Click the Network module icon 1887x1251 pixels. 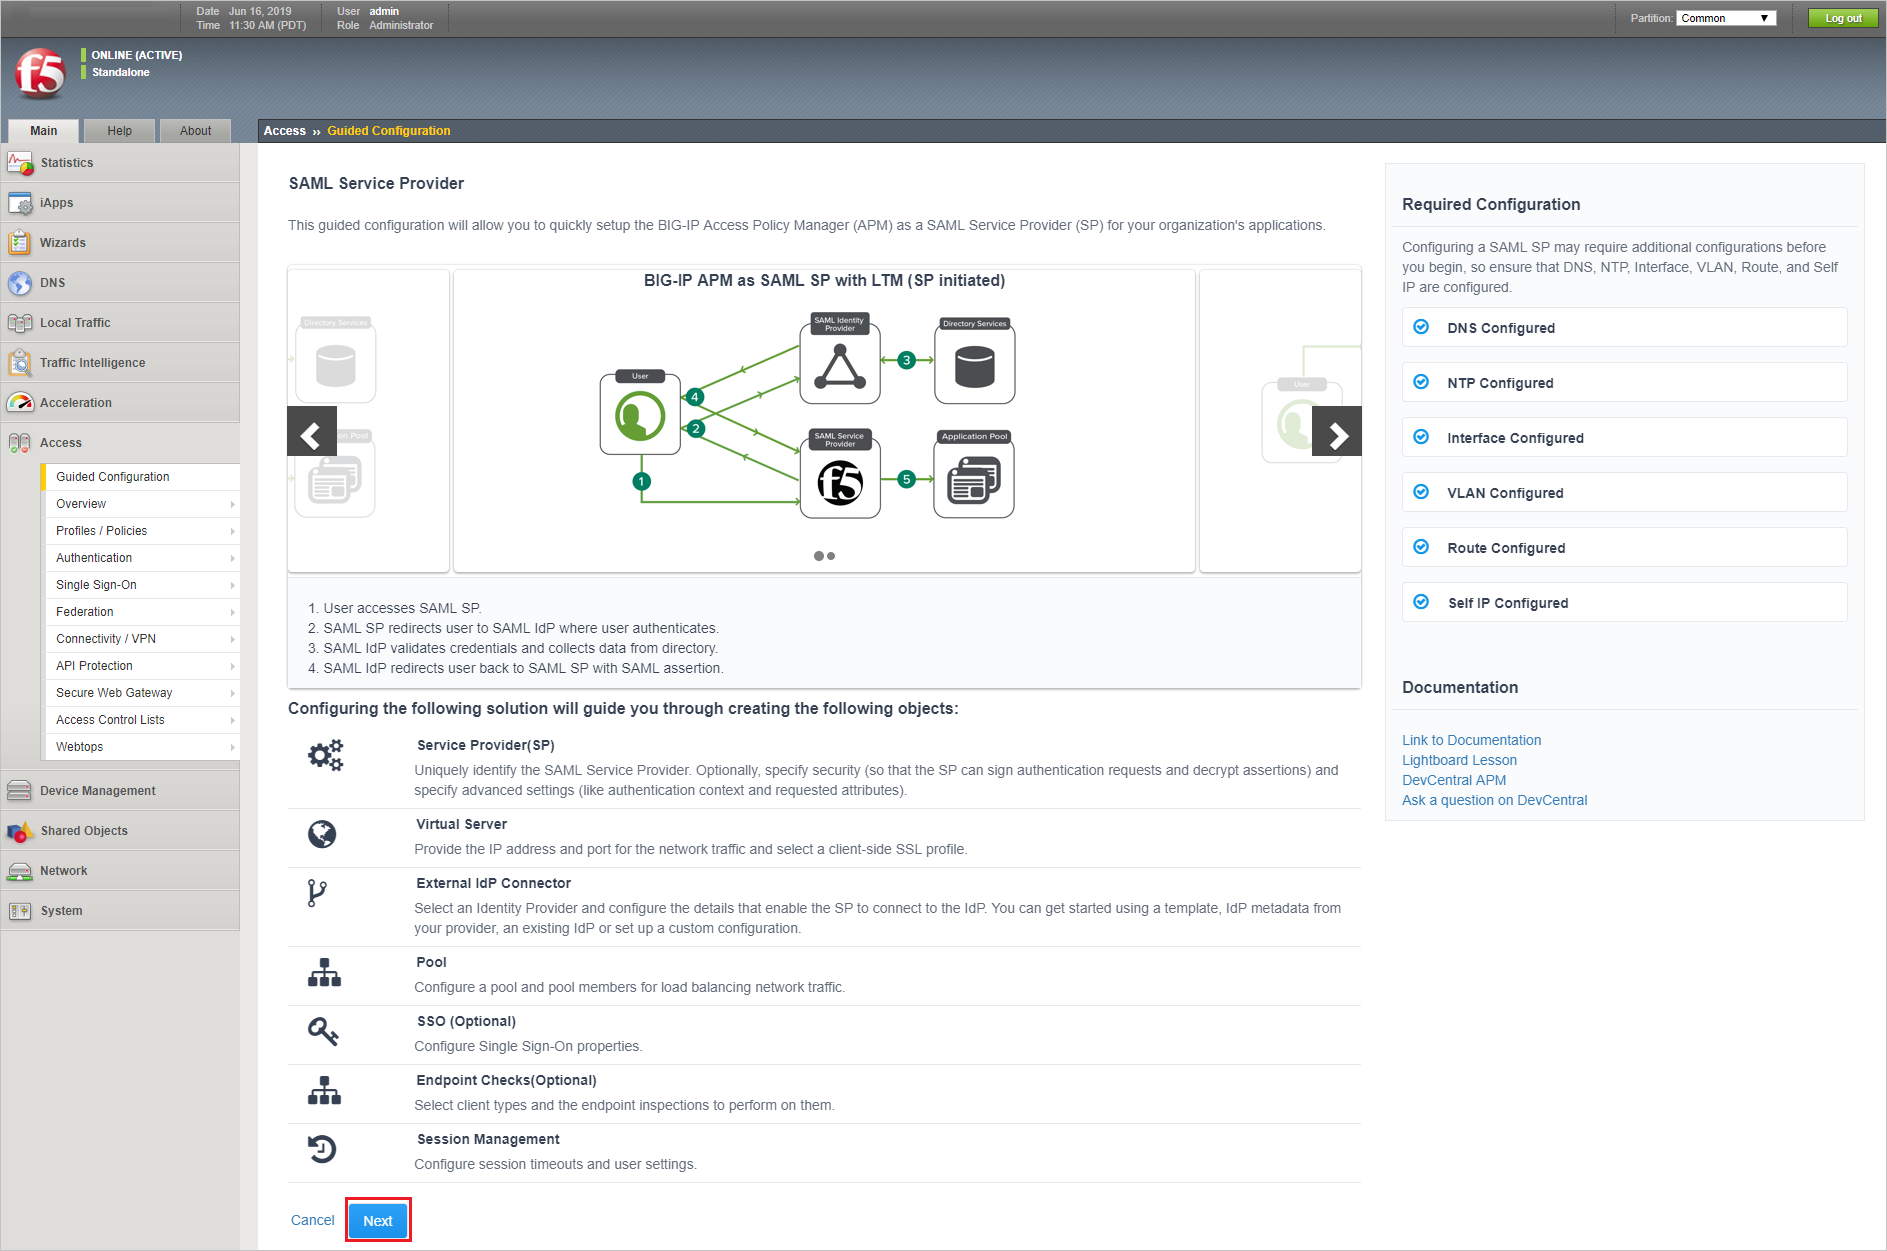point(20,871)
